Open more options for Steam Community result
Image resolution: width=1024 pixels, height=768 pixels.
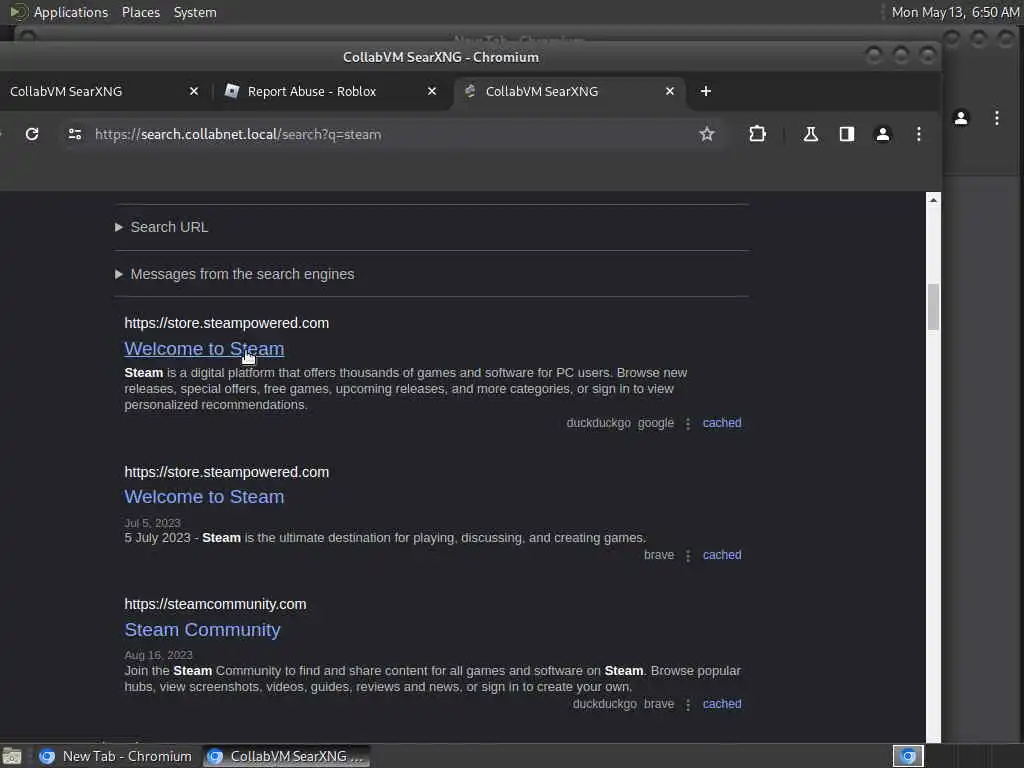688,705
